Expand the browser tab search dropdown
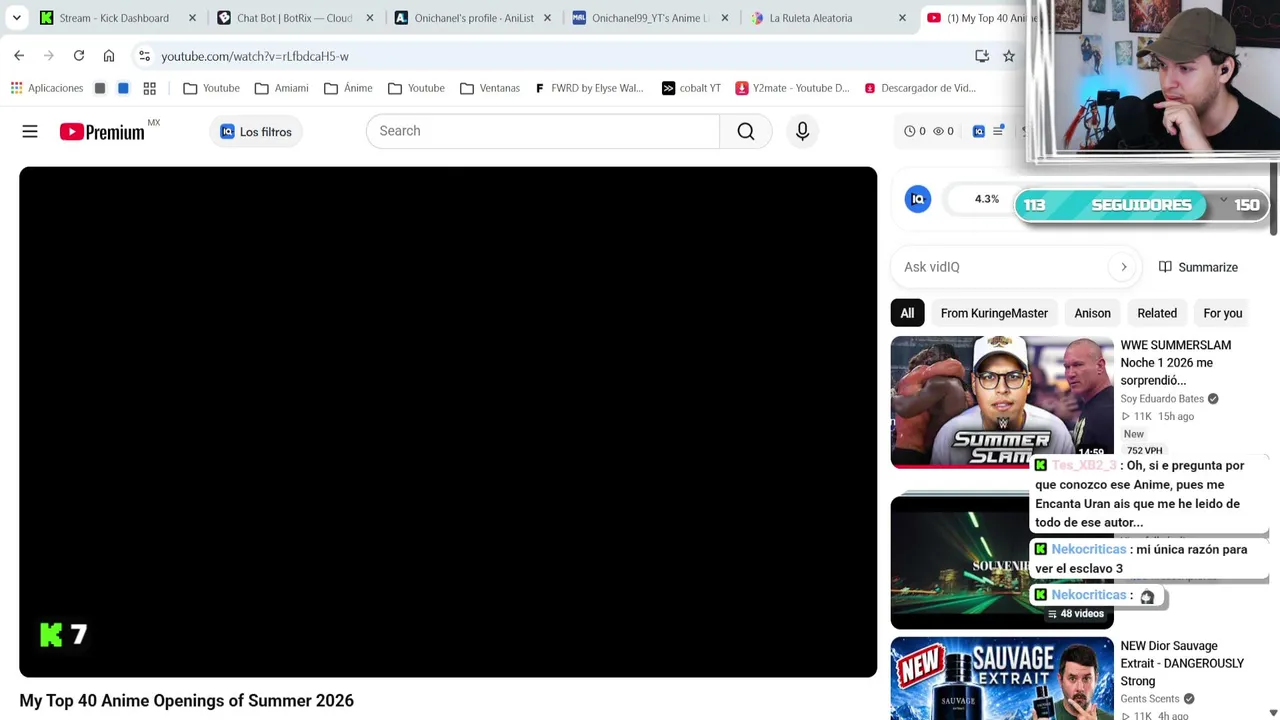The width and height of the screenshot is (1280, 720). [x=16, y=18]
